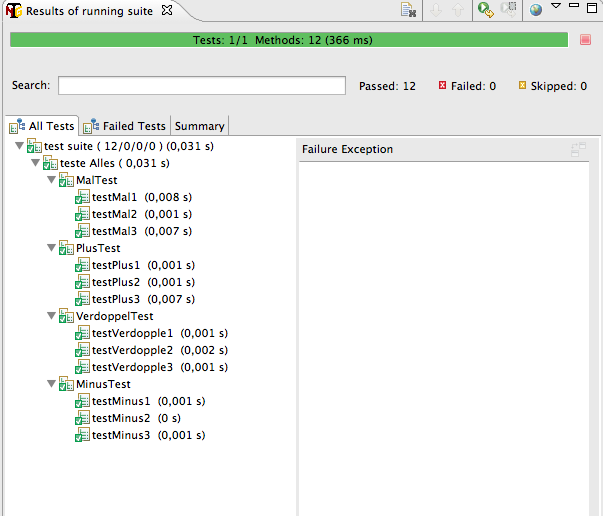Image resolution: width=603 pixels, height=516 pixels.
Task: Open the test report with the globe icon
Action: click(x=536, y=10)
